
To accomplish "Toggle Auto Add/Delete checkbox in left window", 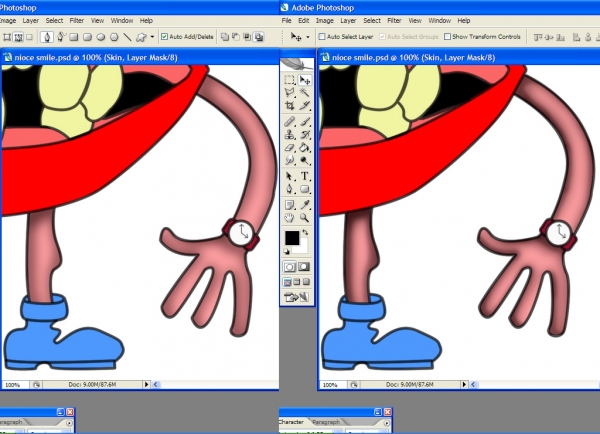I will (165, 36).
